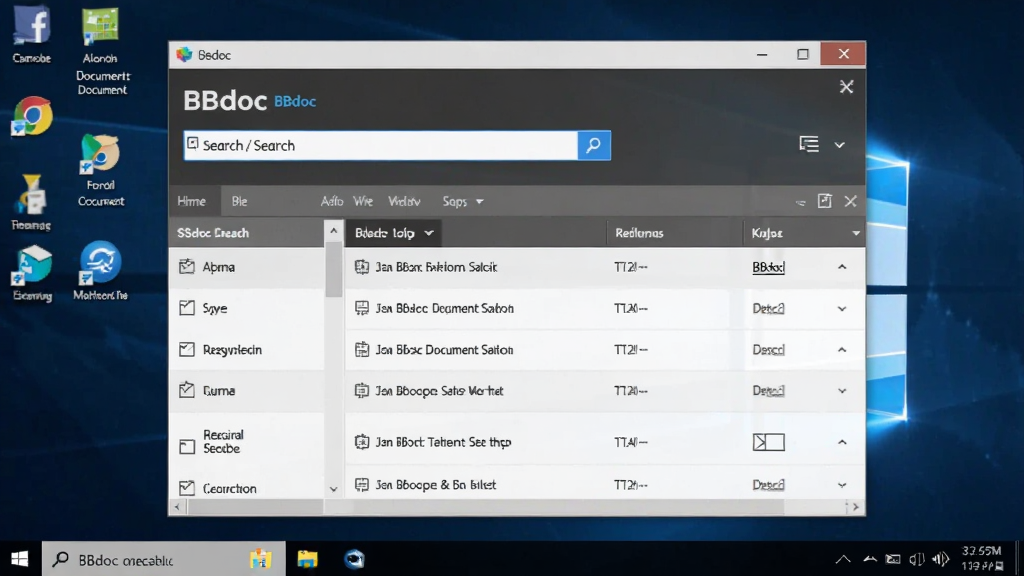Screen dimensions: 1024x576
Task: Toggle the Apma checkbox
Action: [187, 266]
